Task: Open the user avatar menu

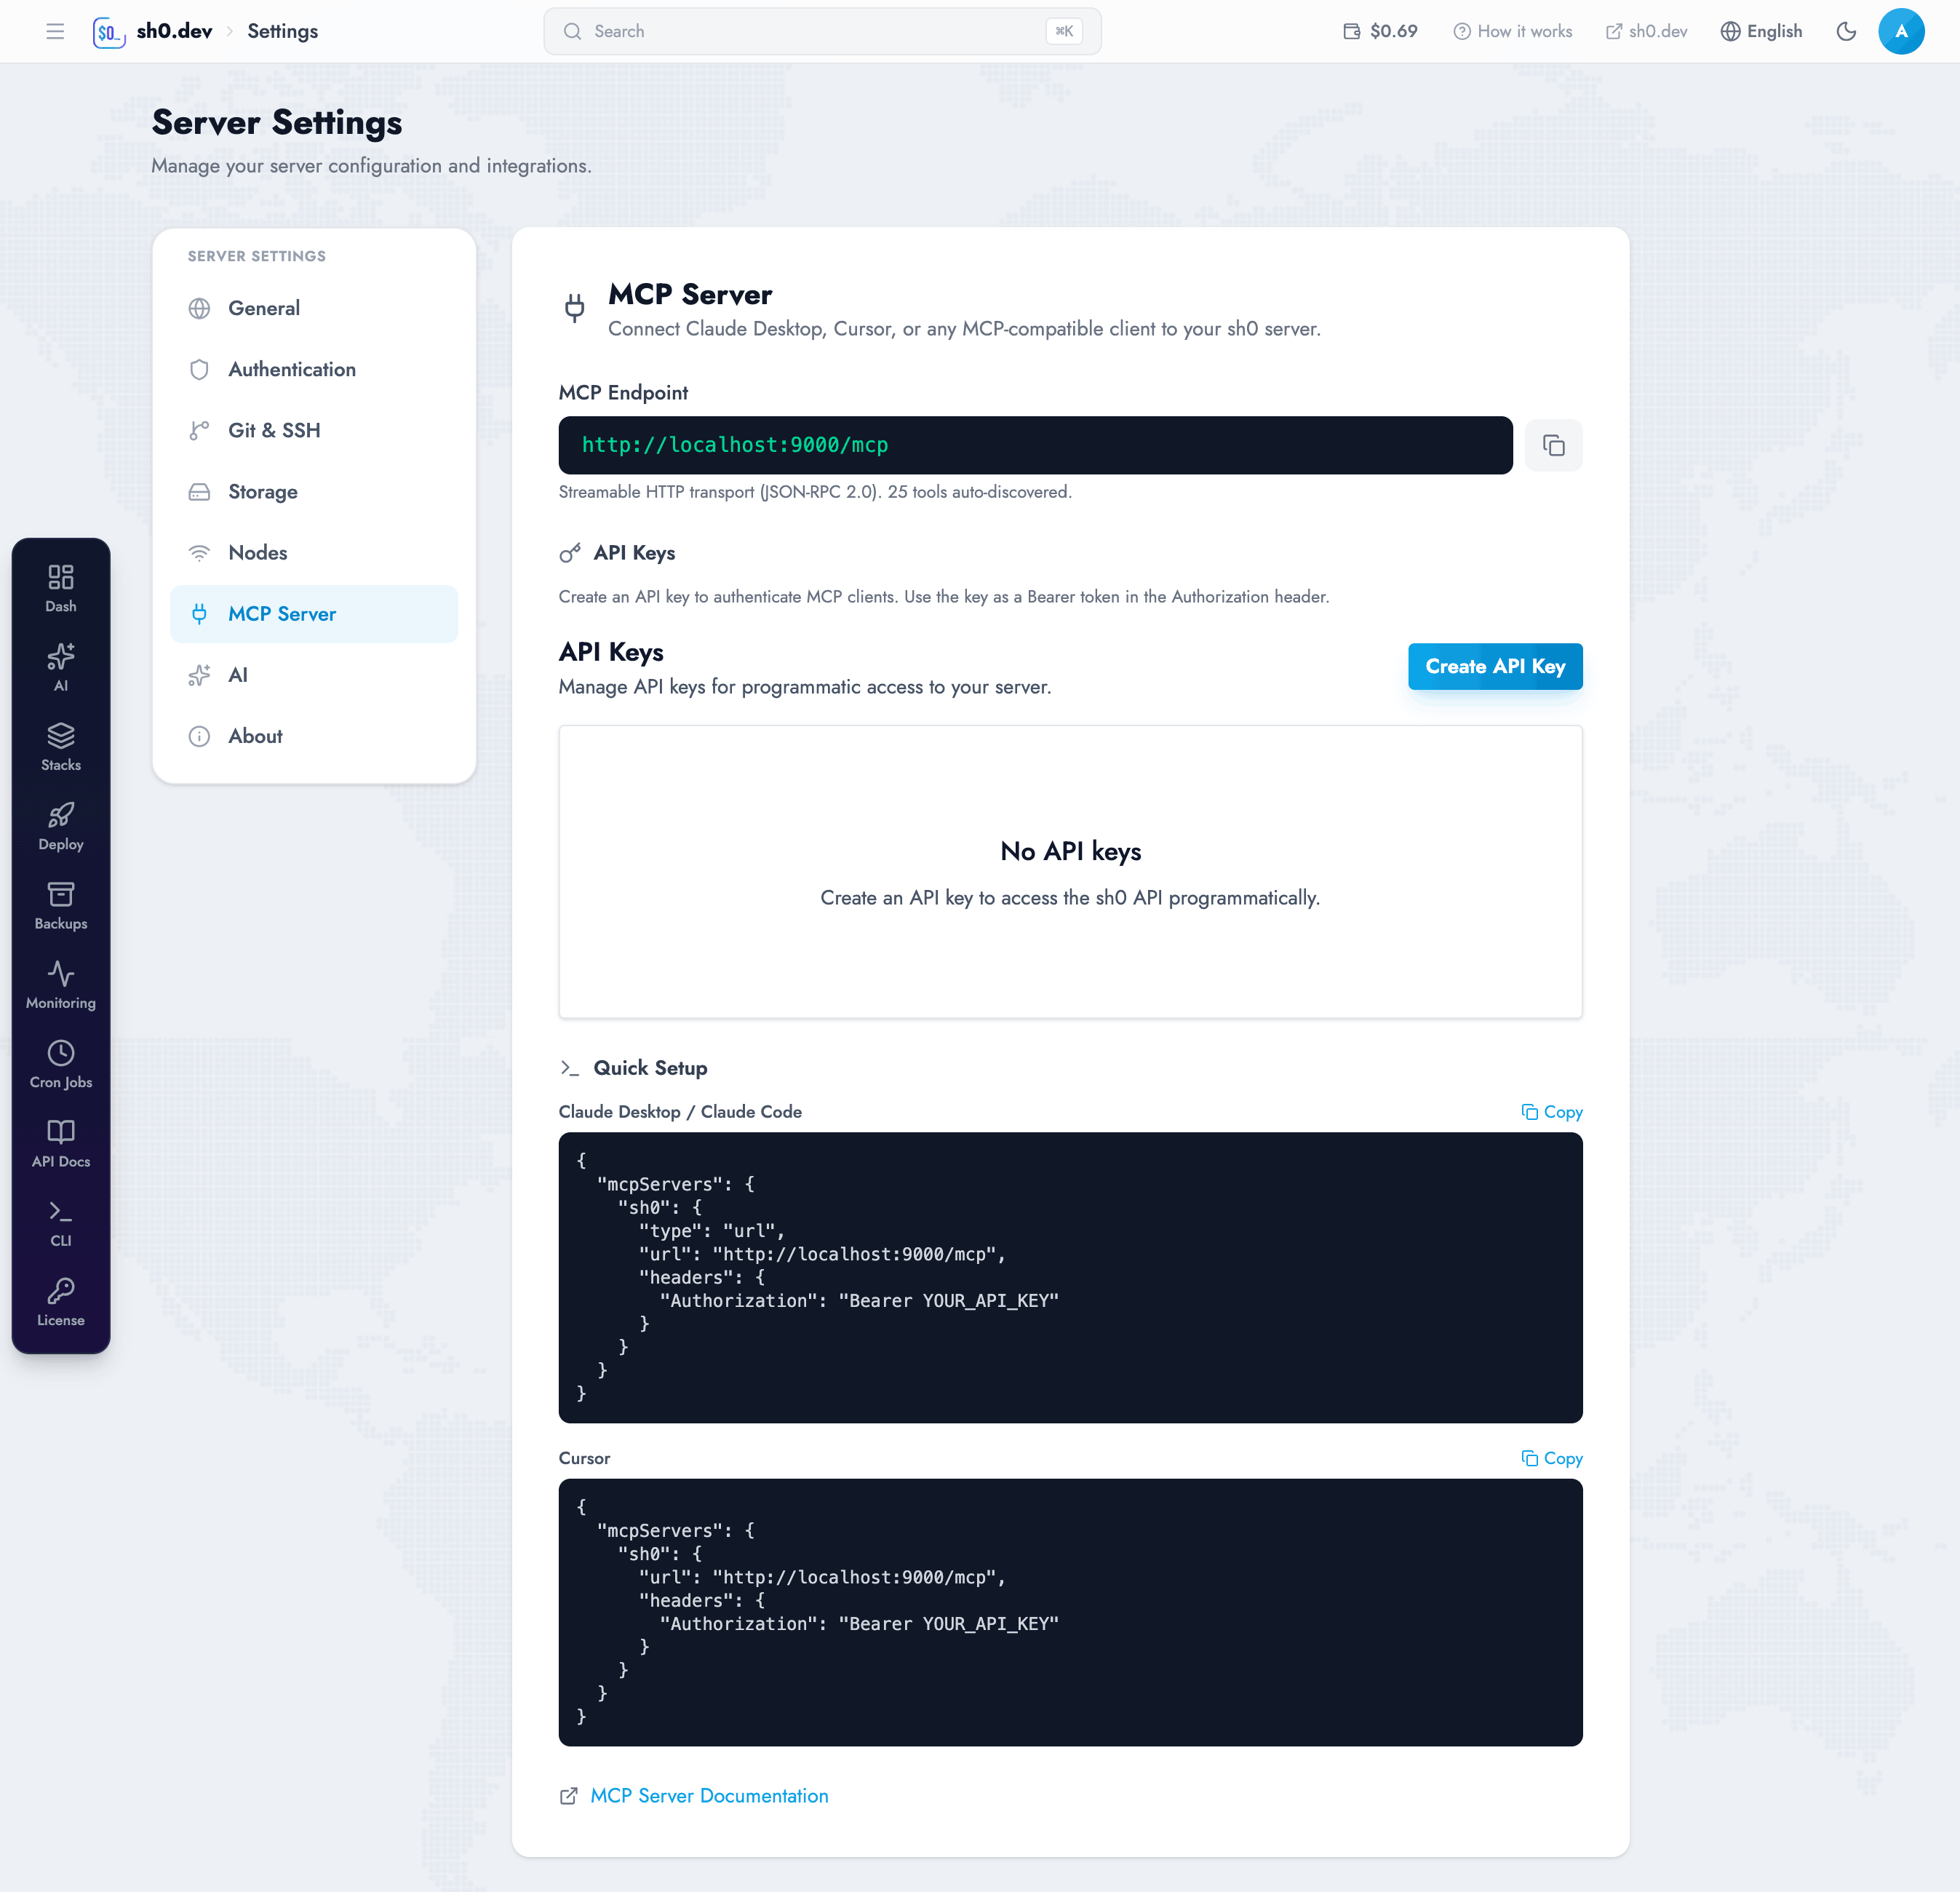Action: (x=1901, y=31)
